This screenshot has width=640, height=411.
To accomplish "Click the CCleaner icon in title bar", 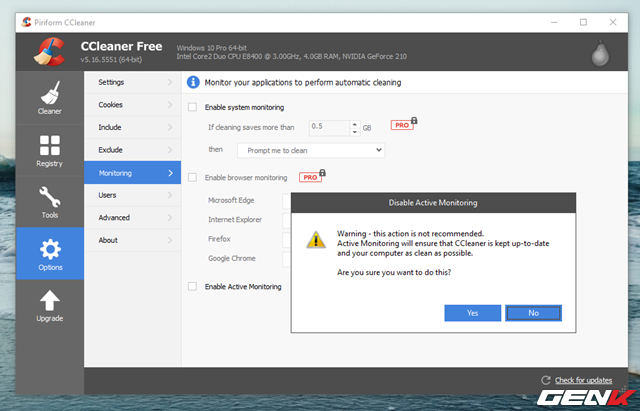I will [x=27, y=22].
